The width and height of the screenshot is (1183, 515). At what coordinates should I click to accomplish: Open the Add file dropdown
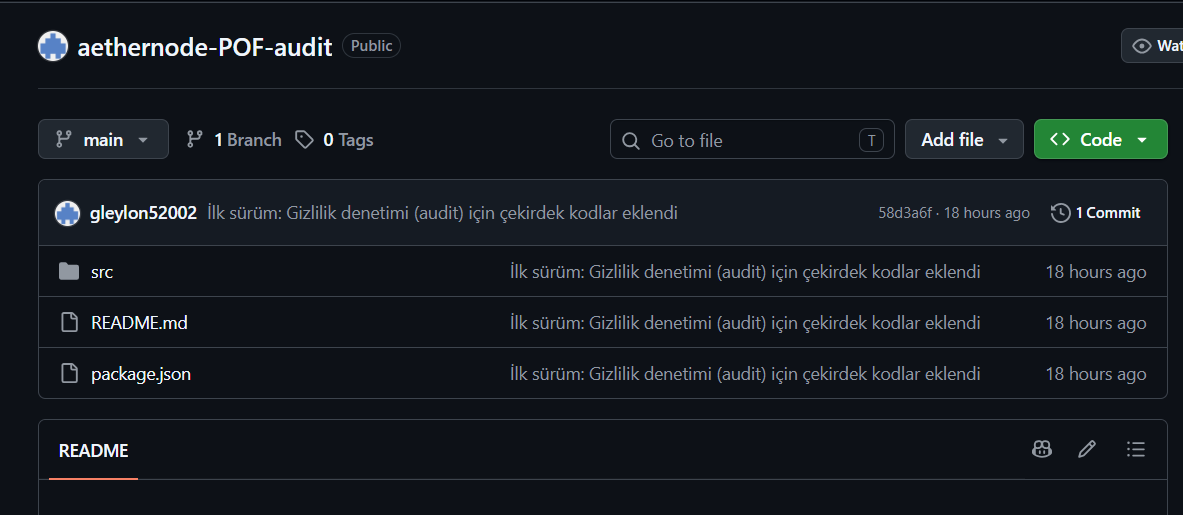pyautogui.click(x=964, y=139)
